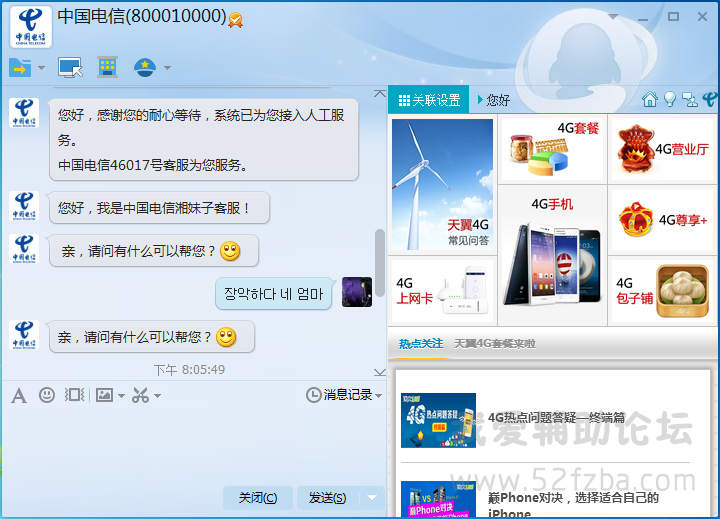Open the 天翼4G 常见问答 windmill tile
Screen dimensions: 720x519
coord(442,185)
